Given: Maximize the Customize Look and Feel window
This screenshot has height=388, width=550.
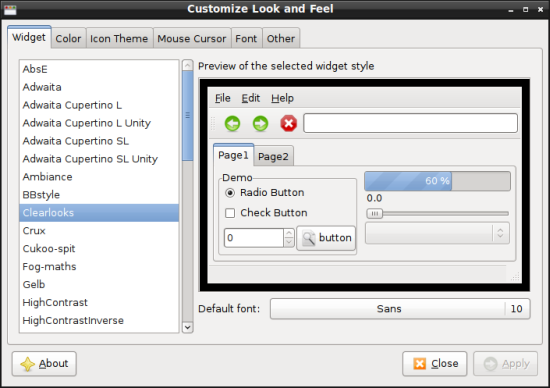Looking at the screenshot, I should click(525, 9).
